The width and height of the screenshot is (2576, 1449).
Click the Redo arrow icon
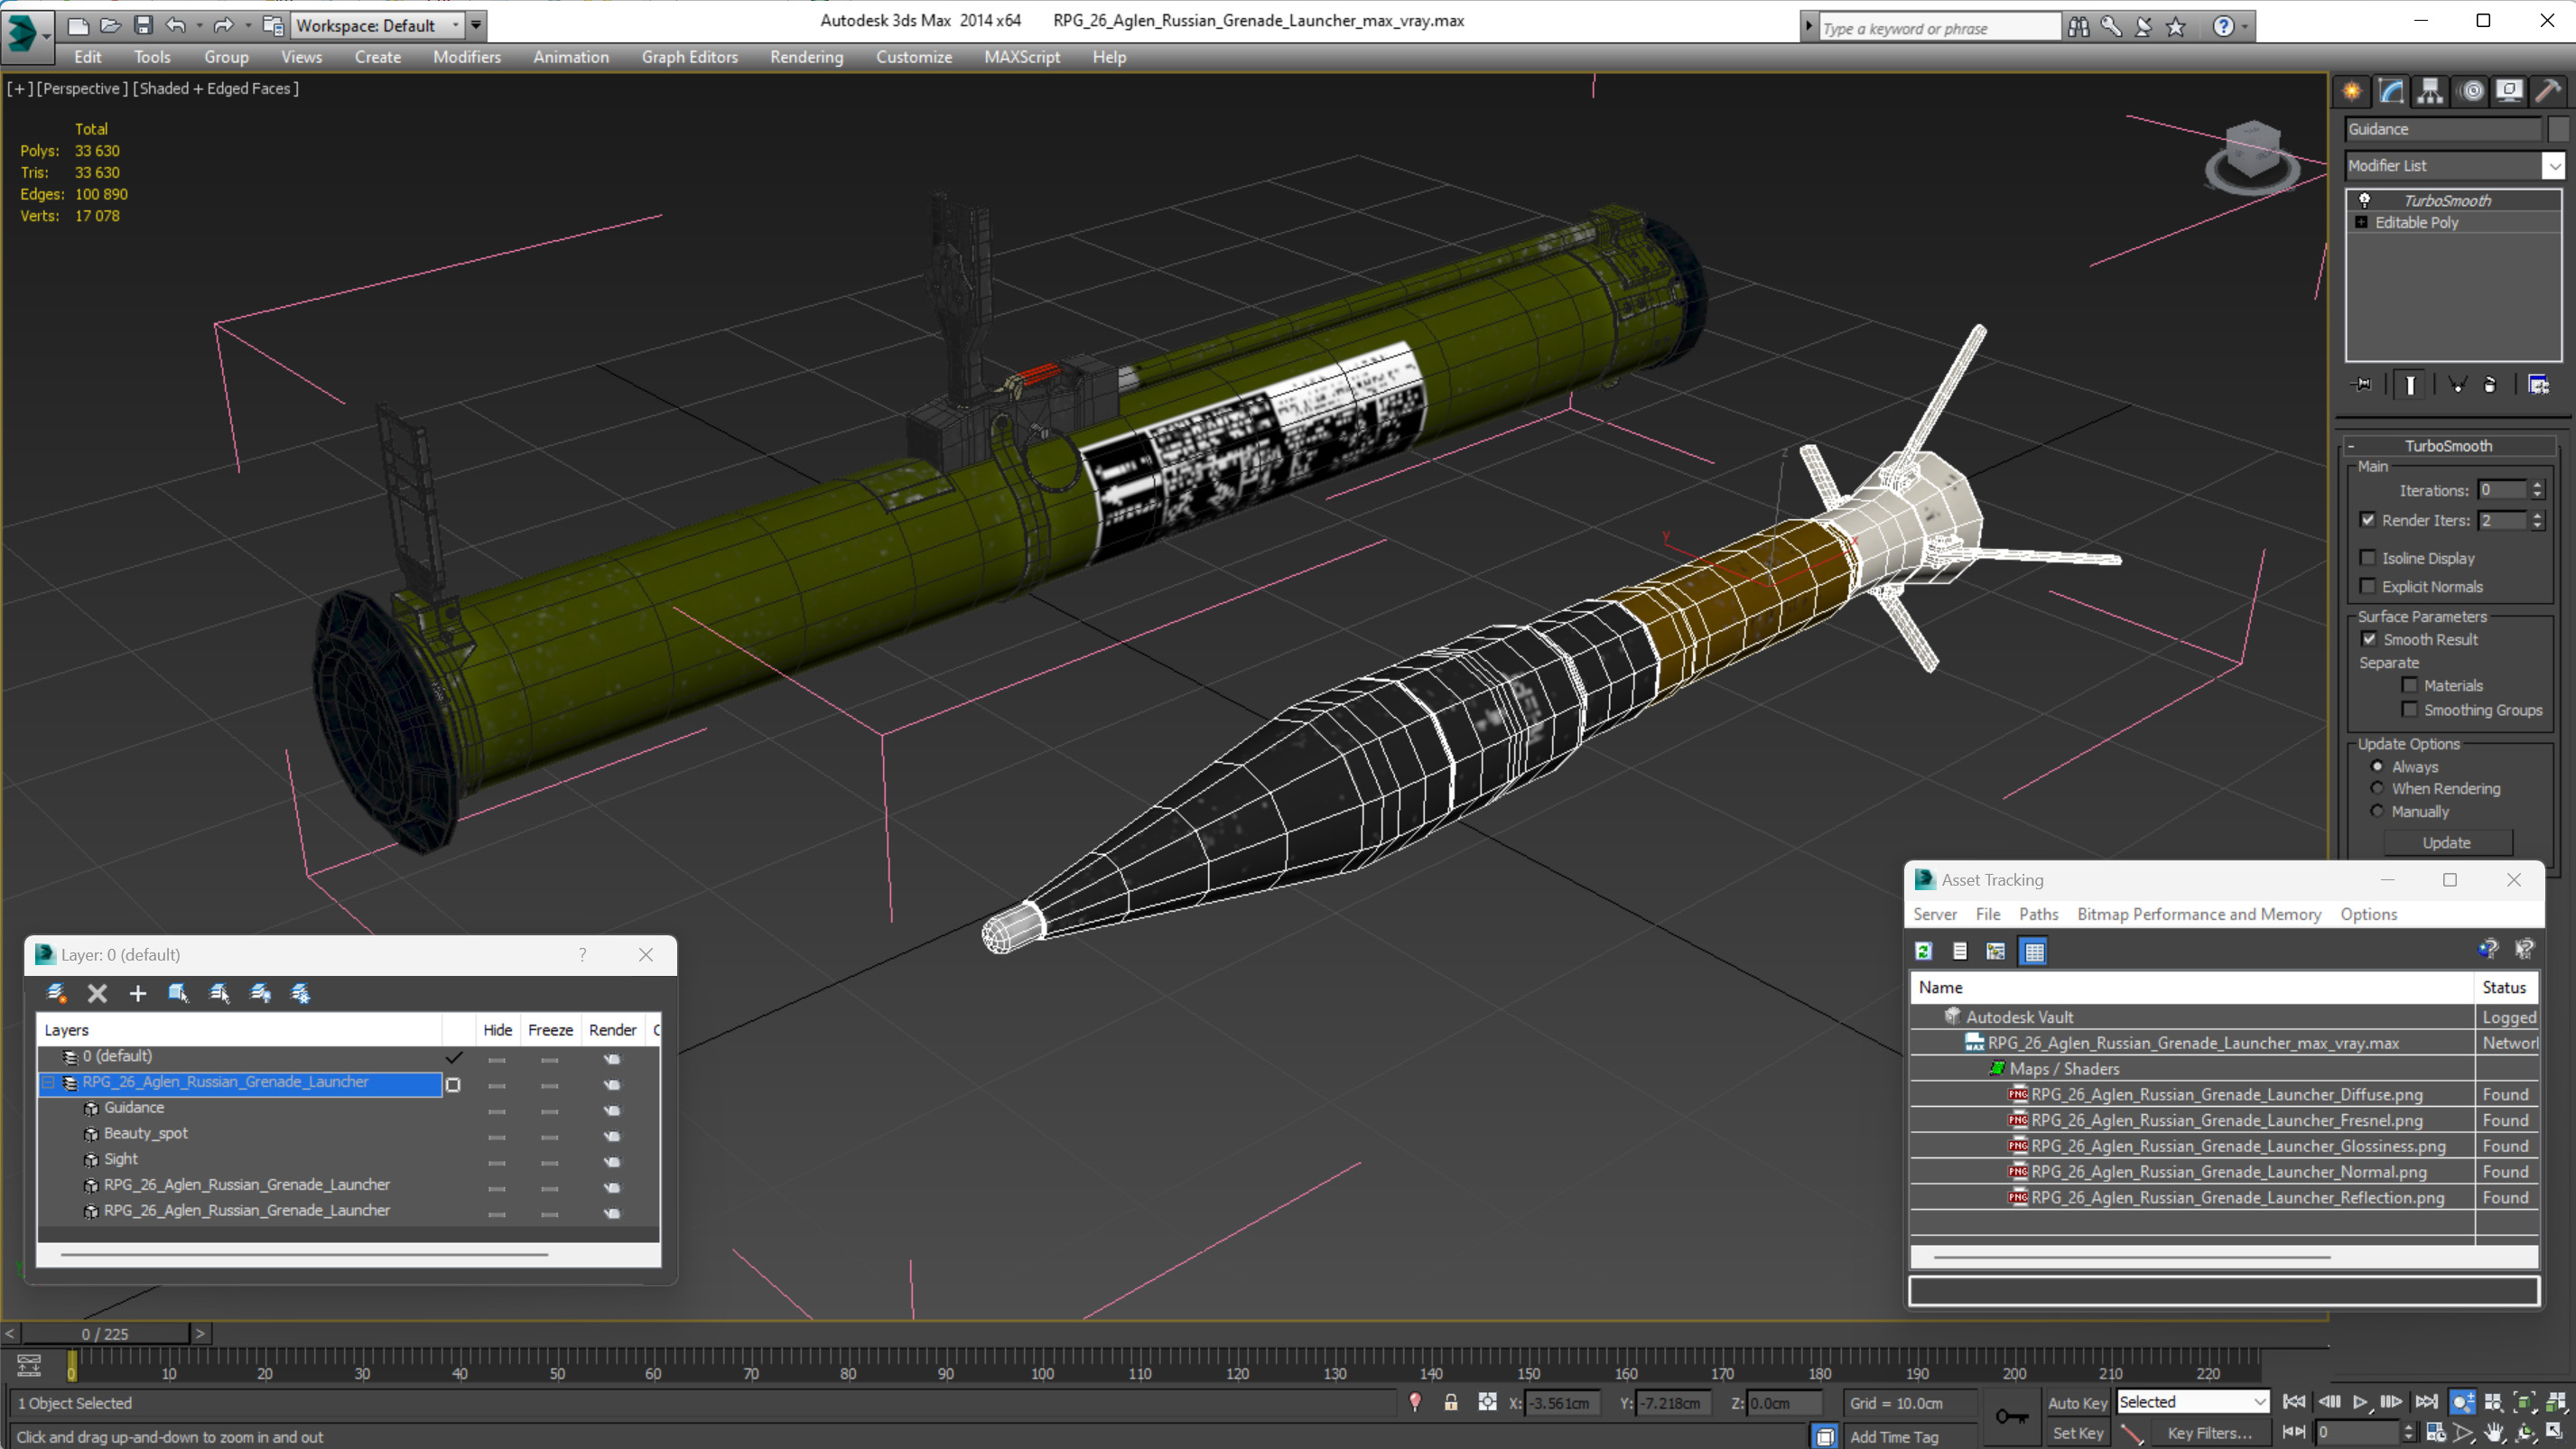[x=224, y=25]
